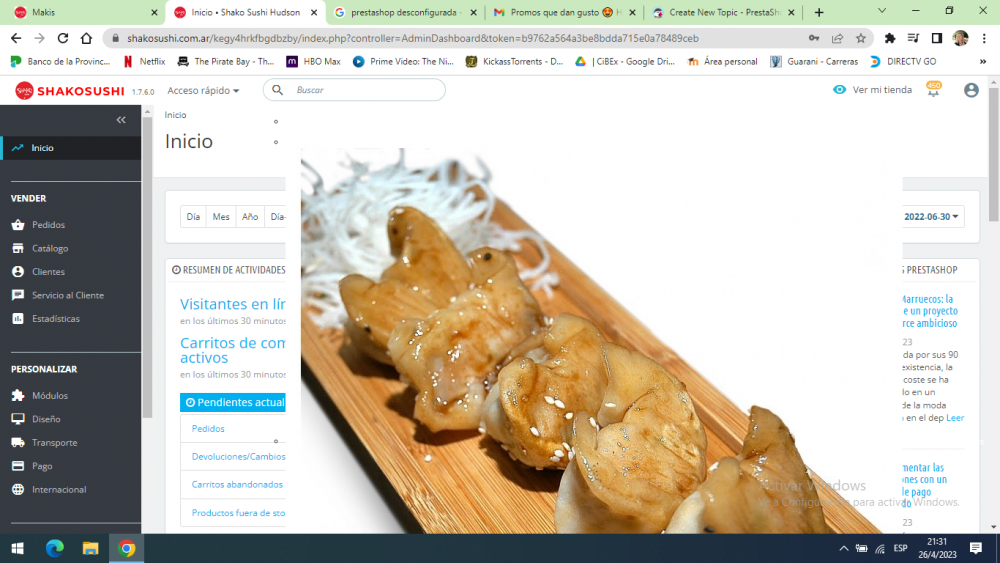
Task: Open Servicio al Cliente section
Action: coord(70,295)
